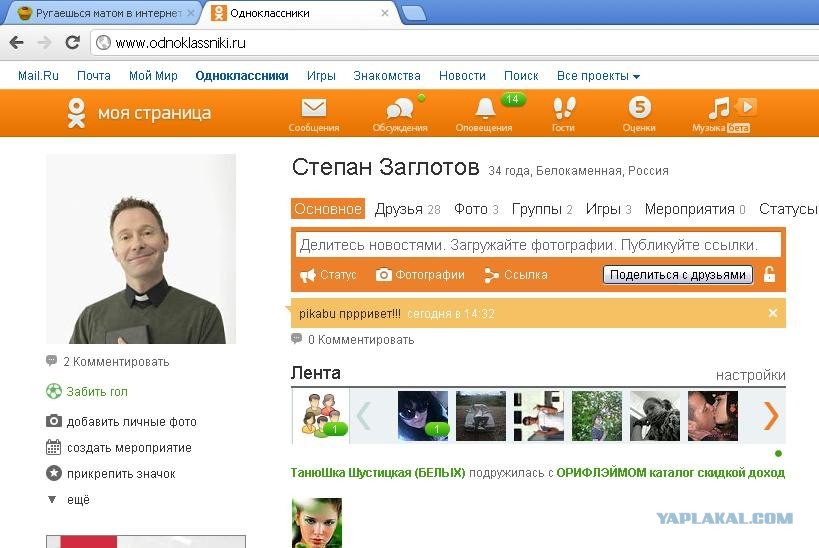
Task: Open Оповещения bell icon
Action: coord(485,108)
